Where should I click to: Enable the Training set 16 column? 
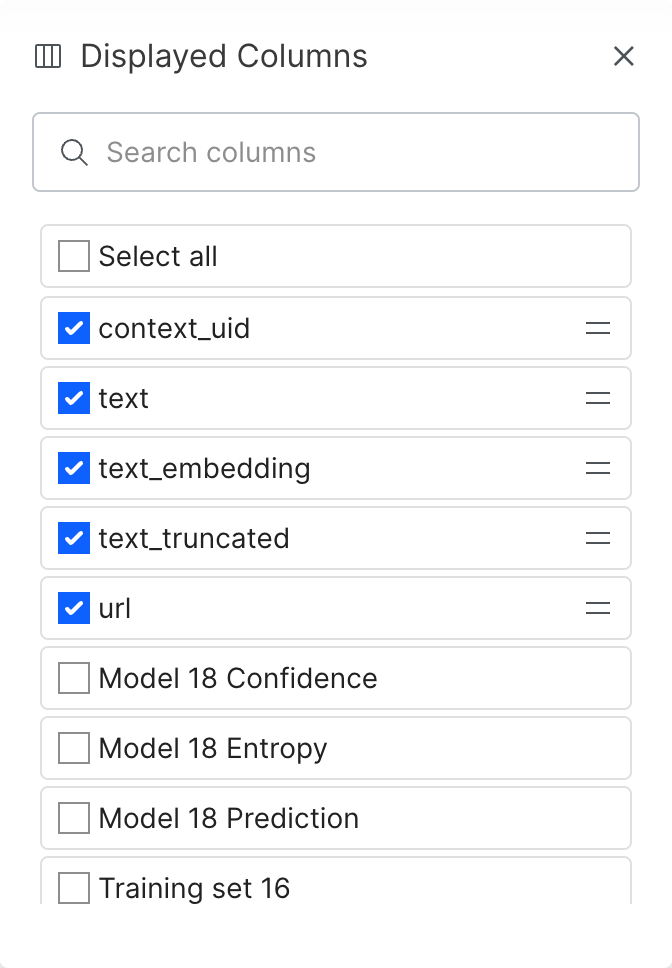74,888
